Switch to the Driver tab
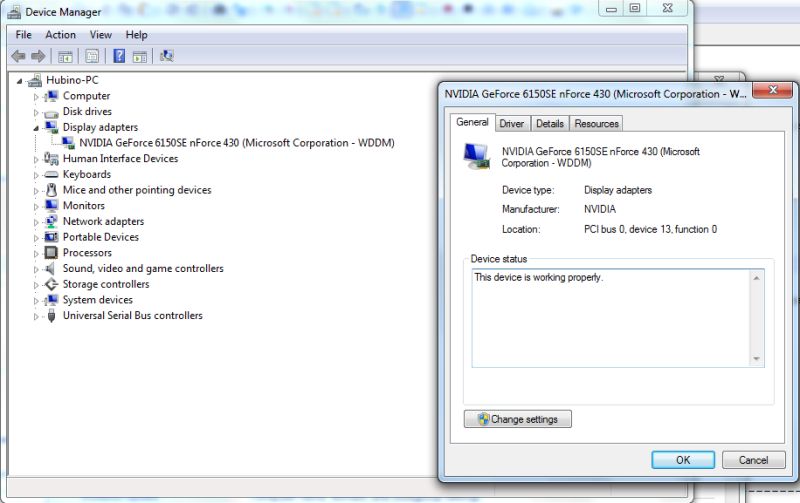Screen dimensions: 800x503 [x=512, y=123]
